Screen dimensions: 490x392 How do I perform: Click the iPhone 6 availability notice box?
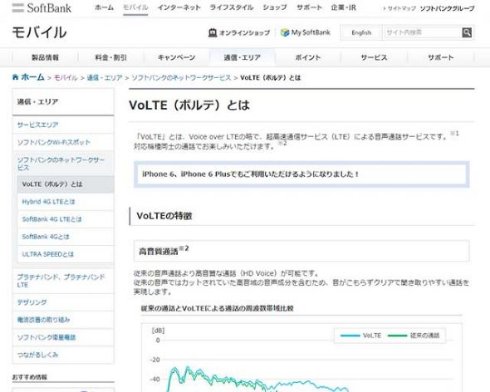coord(302,174)
